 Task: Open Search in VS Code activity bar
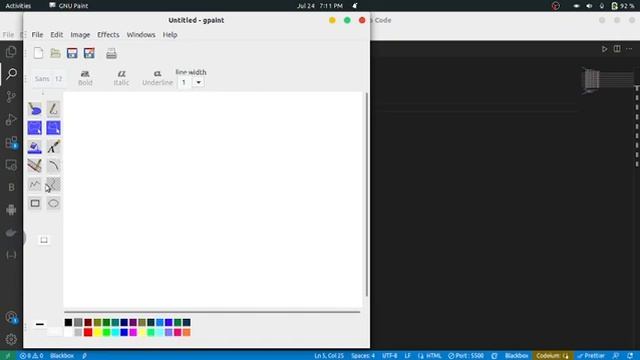pos(11,74)
